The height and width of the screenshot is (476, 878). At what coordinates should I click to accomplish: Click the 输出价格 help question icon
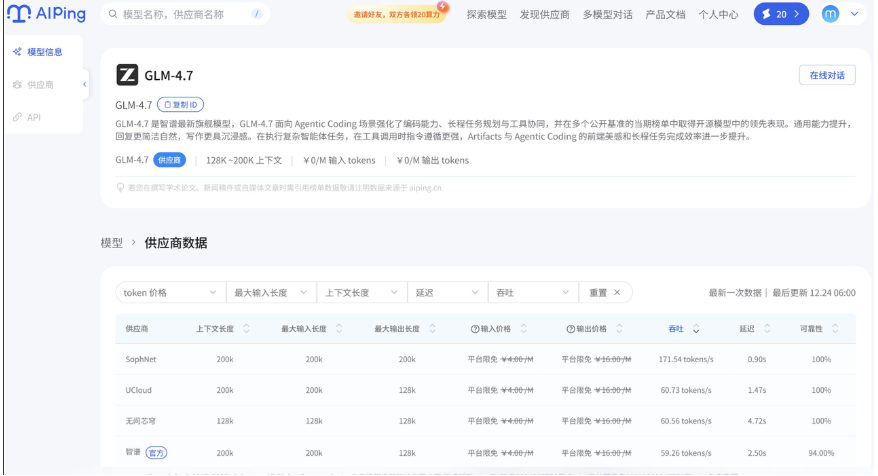click(x=568, y=329)
